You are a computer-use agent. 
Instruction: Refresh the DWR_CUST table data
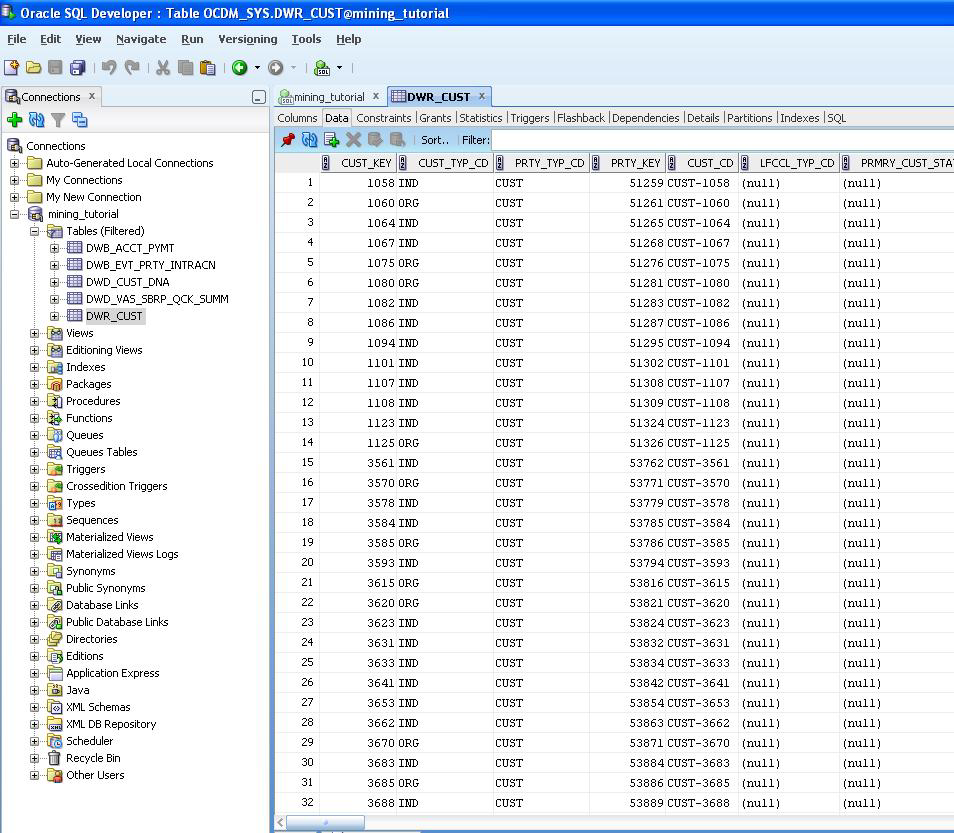point(310,140)
